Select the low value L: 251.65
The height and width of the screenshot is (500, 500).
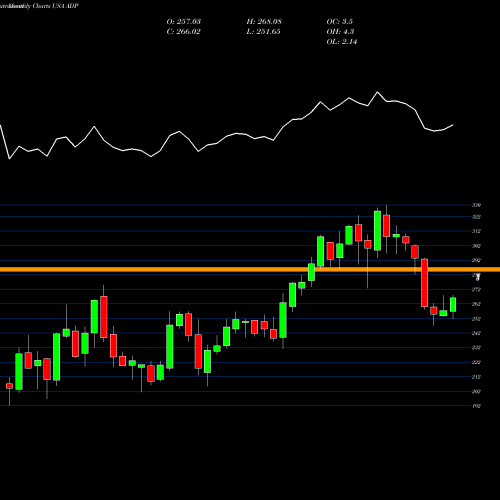coord(263,32)
